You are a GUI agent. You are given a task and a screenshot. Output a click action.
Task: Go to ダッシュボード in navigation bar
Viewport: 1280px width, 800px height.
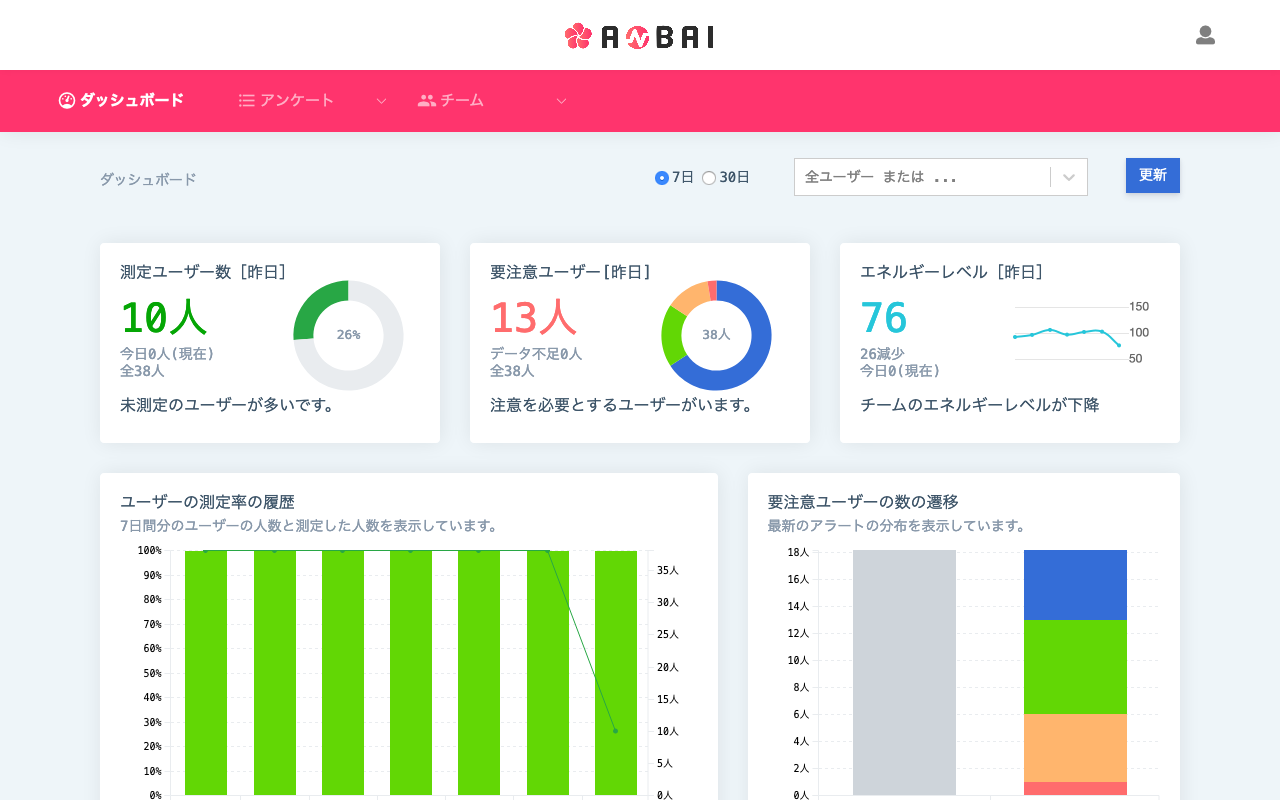tap(131, 100)
